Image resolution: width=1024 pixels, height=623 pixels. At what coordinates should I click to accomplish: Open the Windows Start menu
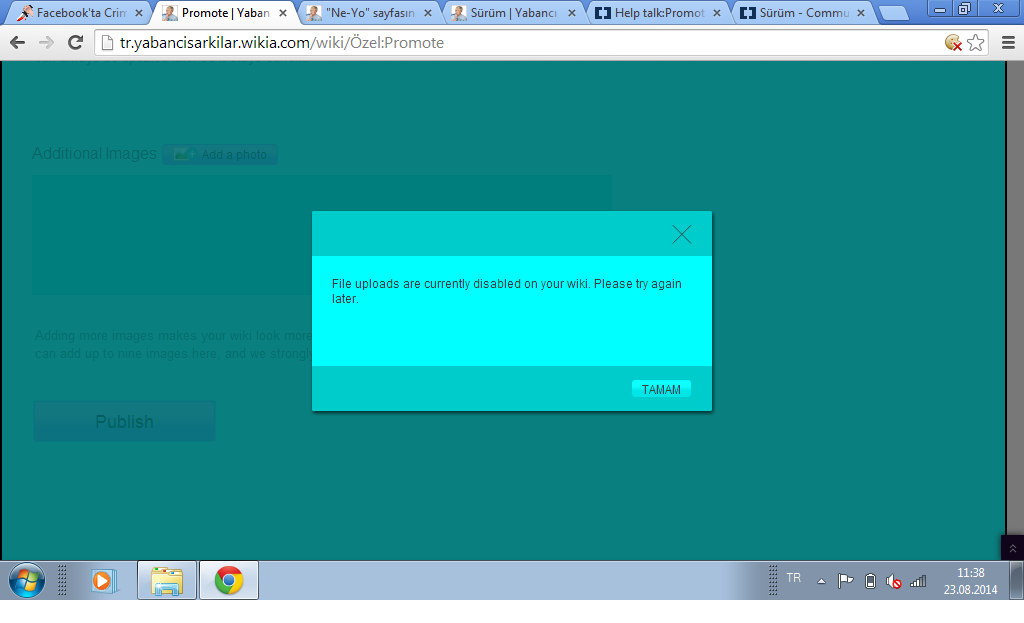pyautogui.click(x=27, y=580)
